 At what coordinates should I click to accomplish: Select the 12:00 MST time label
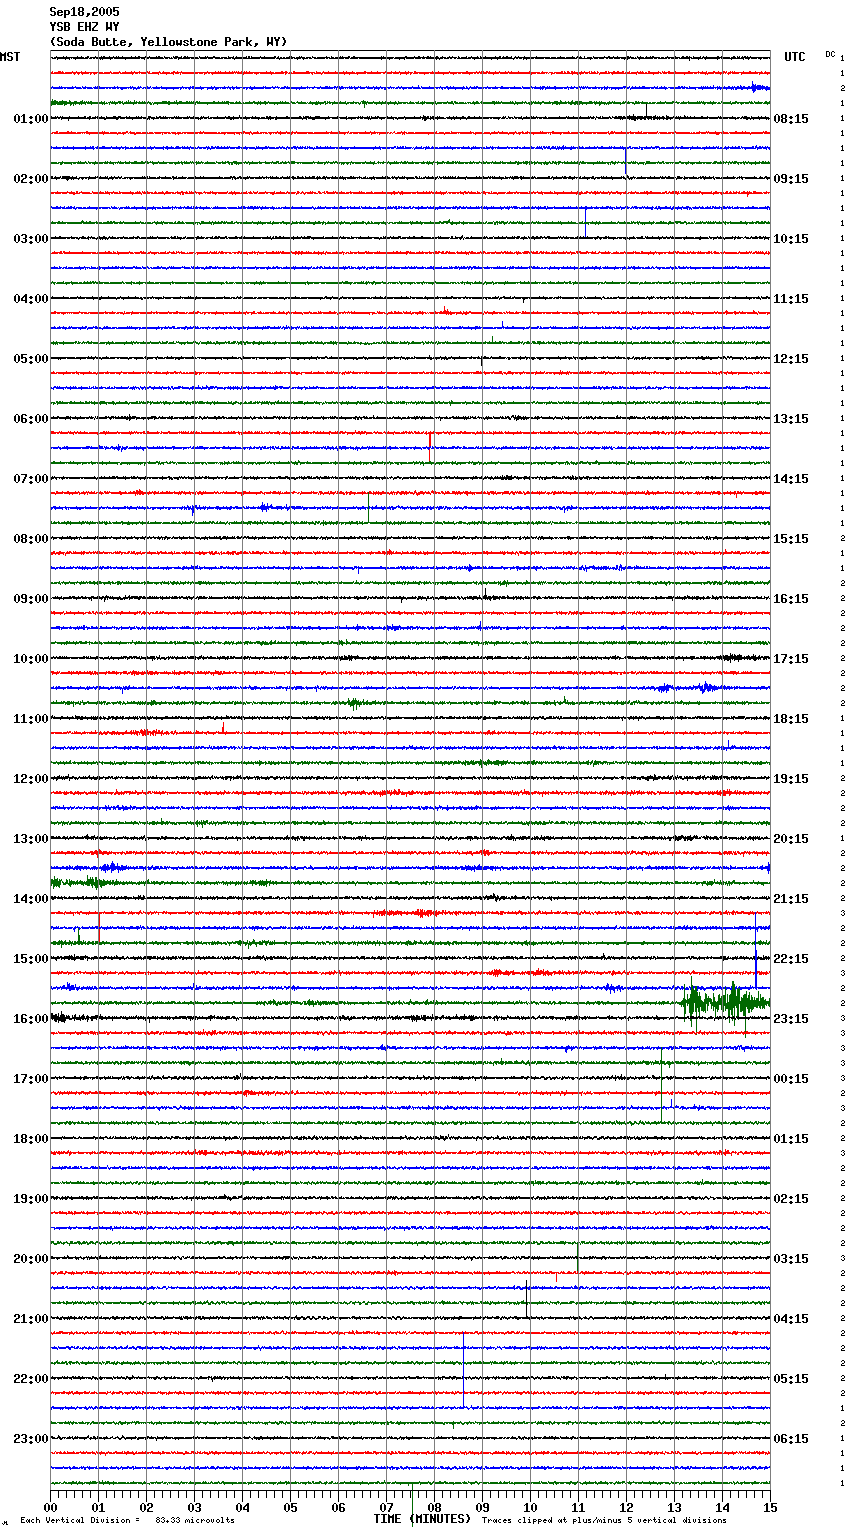click(31, 779)
